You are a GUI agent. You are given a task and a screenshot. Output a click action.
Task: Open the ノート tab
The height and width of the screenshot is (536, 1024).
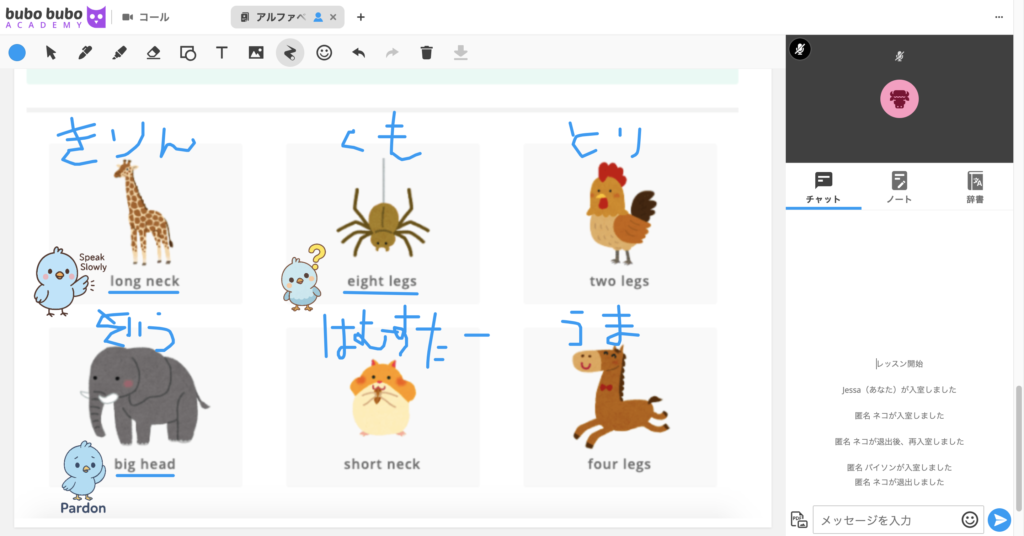(899, 187)
